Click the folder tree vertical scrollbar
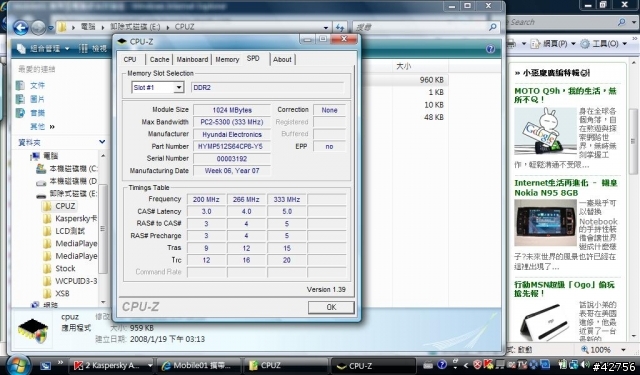 tap(103, 229)
